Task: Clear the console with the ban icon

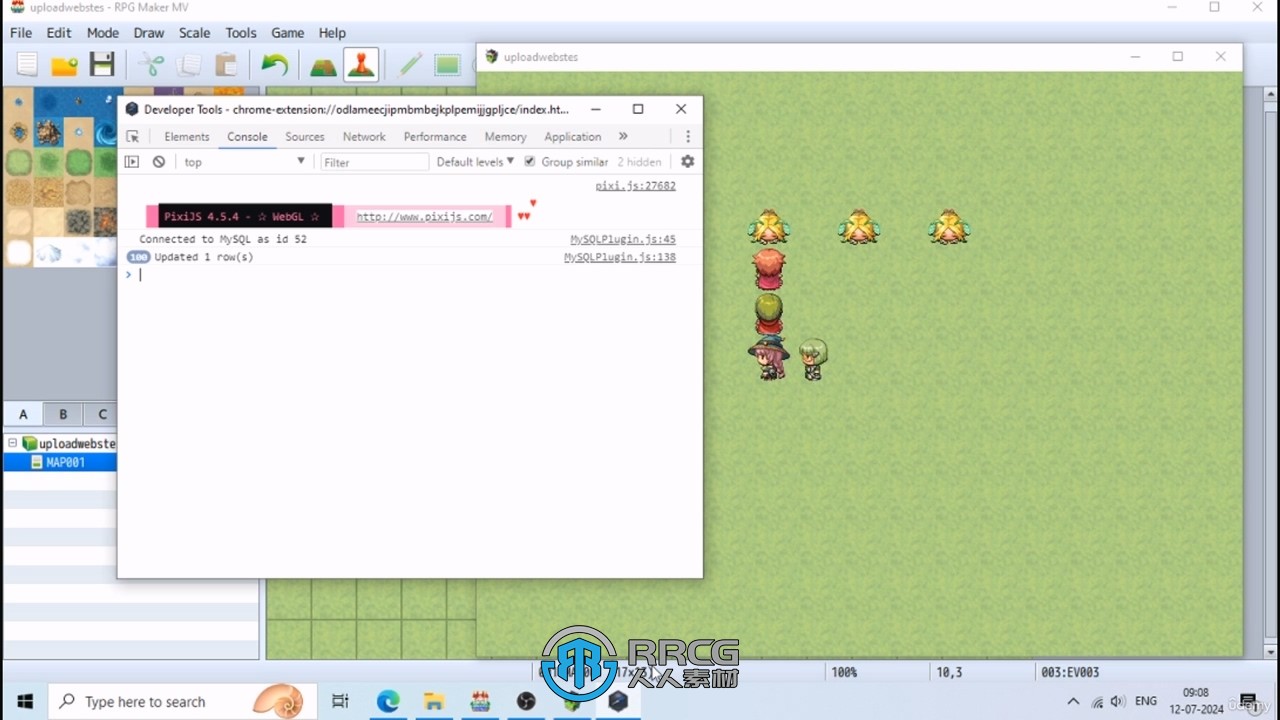Action: tap(159, 162)
